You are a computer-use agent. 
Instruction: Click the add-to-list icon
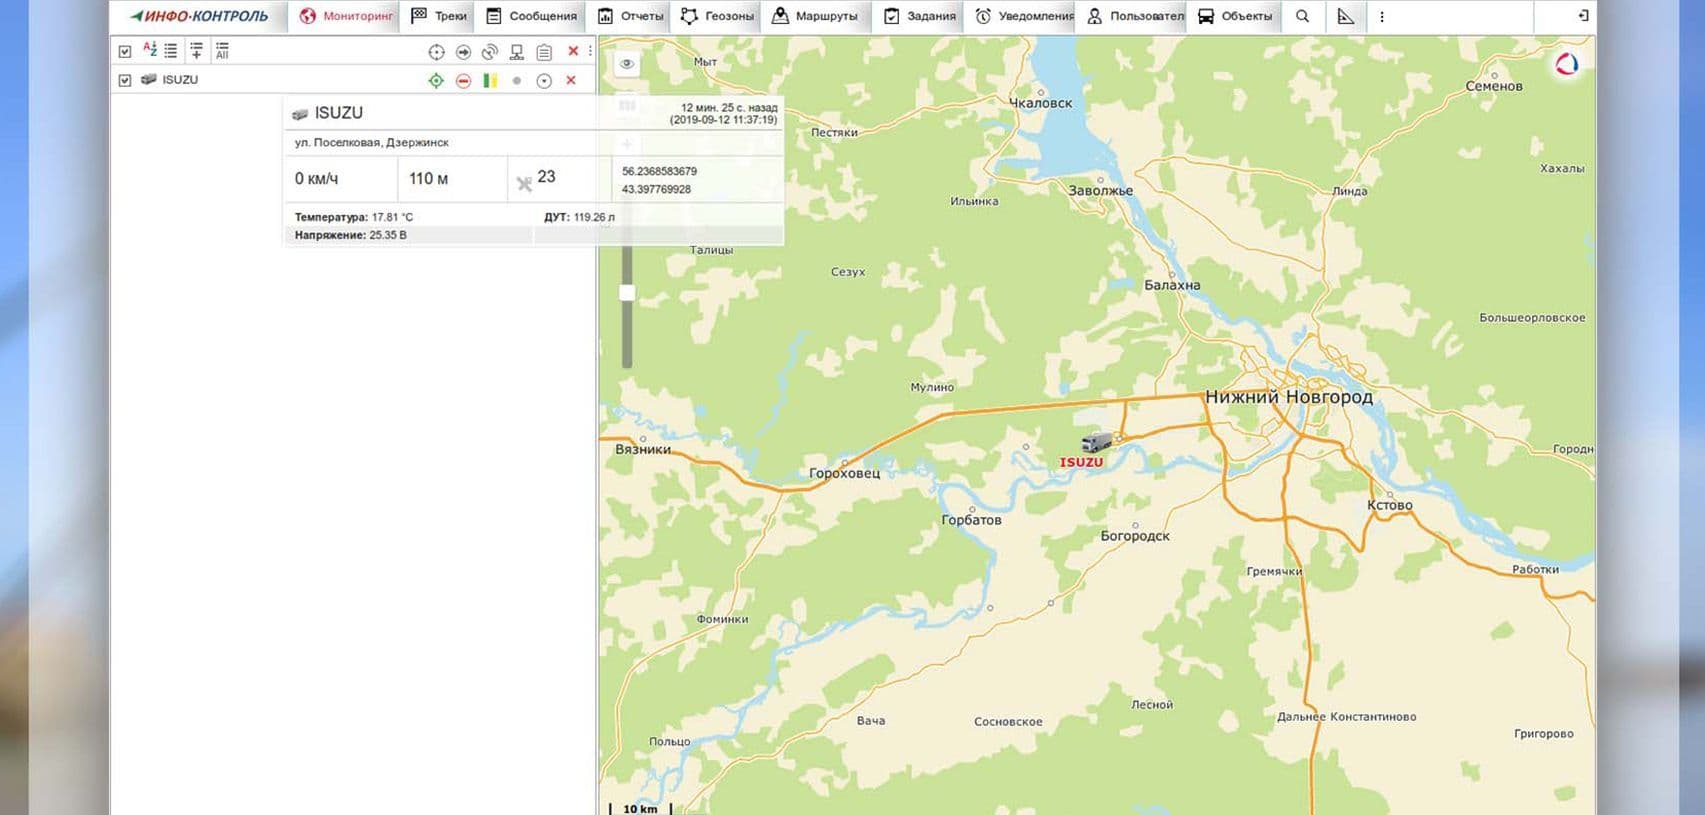click(x=196, y=50)
